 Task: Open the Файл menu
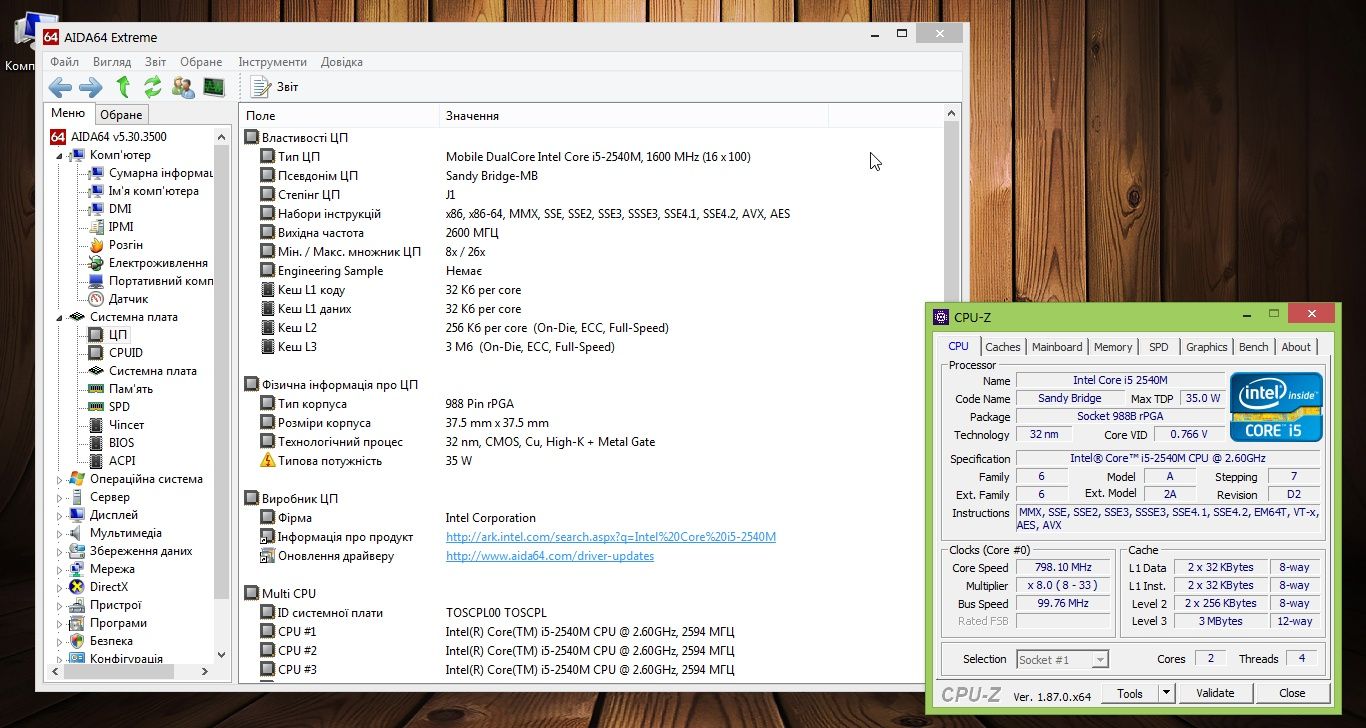64,62
